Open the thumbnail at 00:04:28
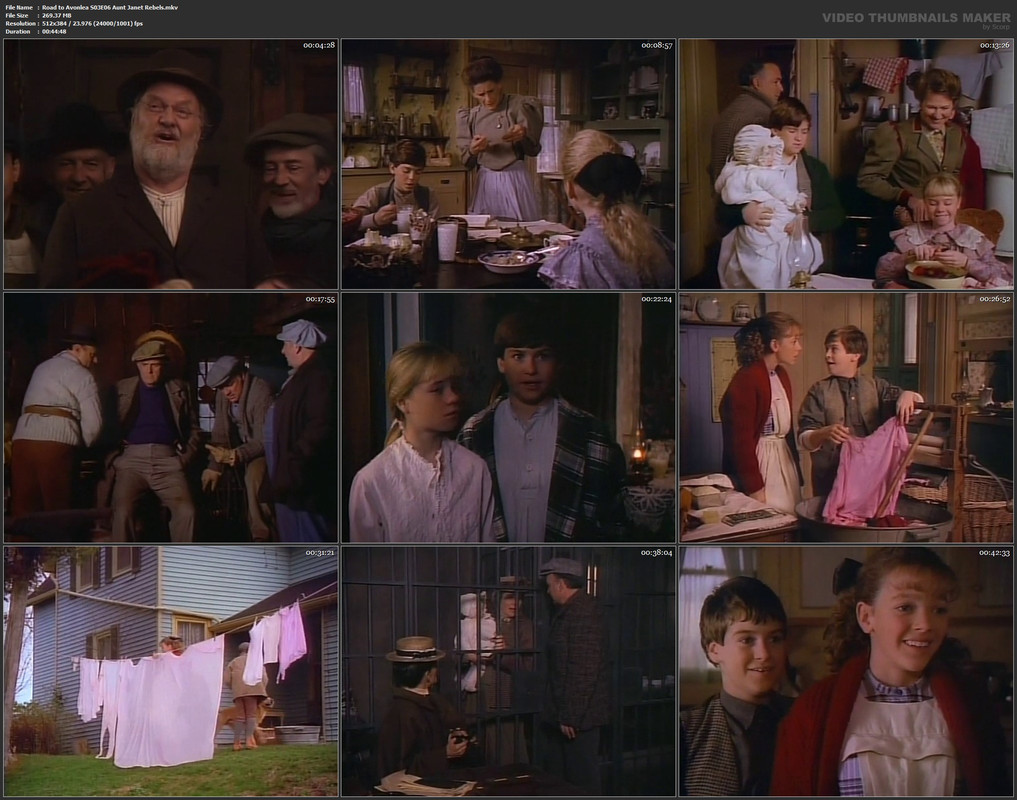This screenshot has width=1017, height=800. [171, 164]
